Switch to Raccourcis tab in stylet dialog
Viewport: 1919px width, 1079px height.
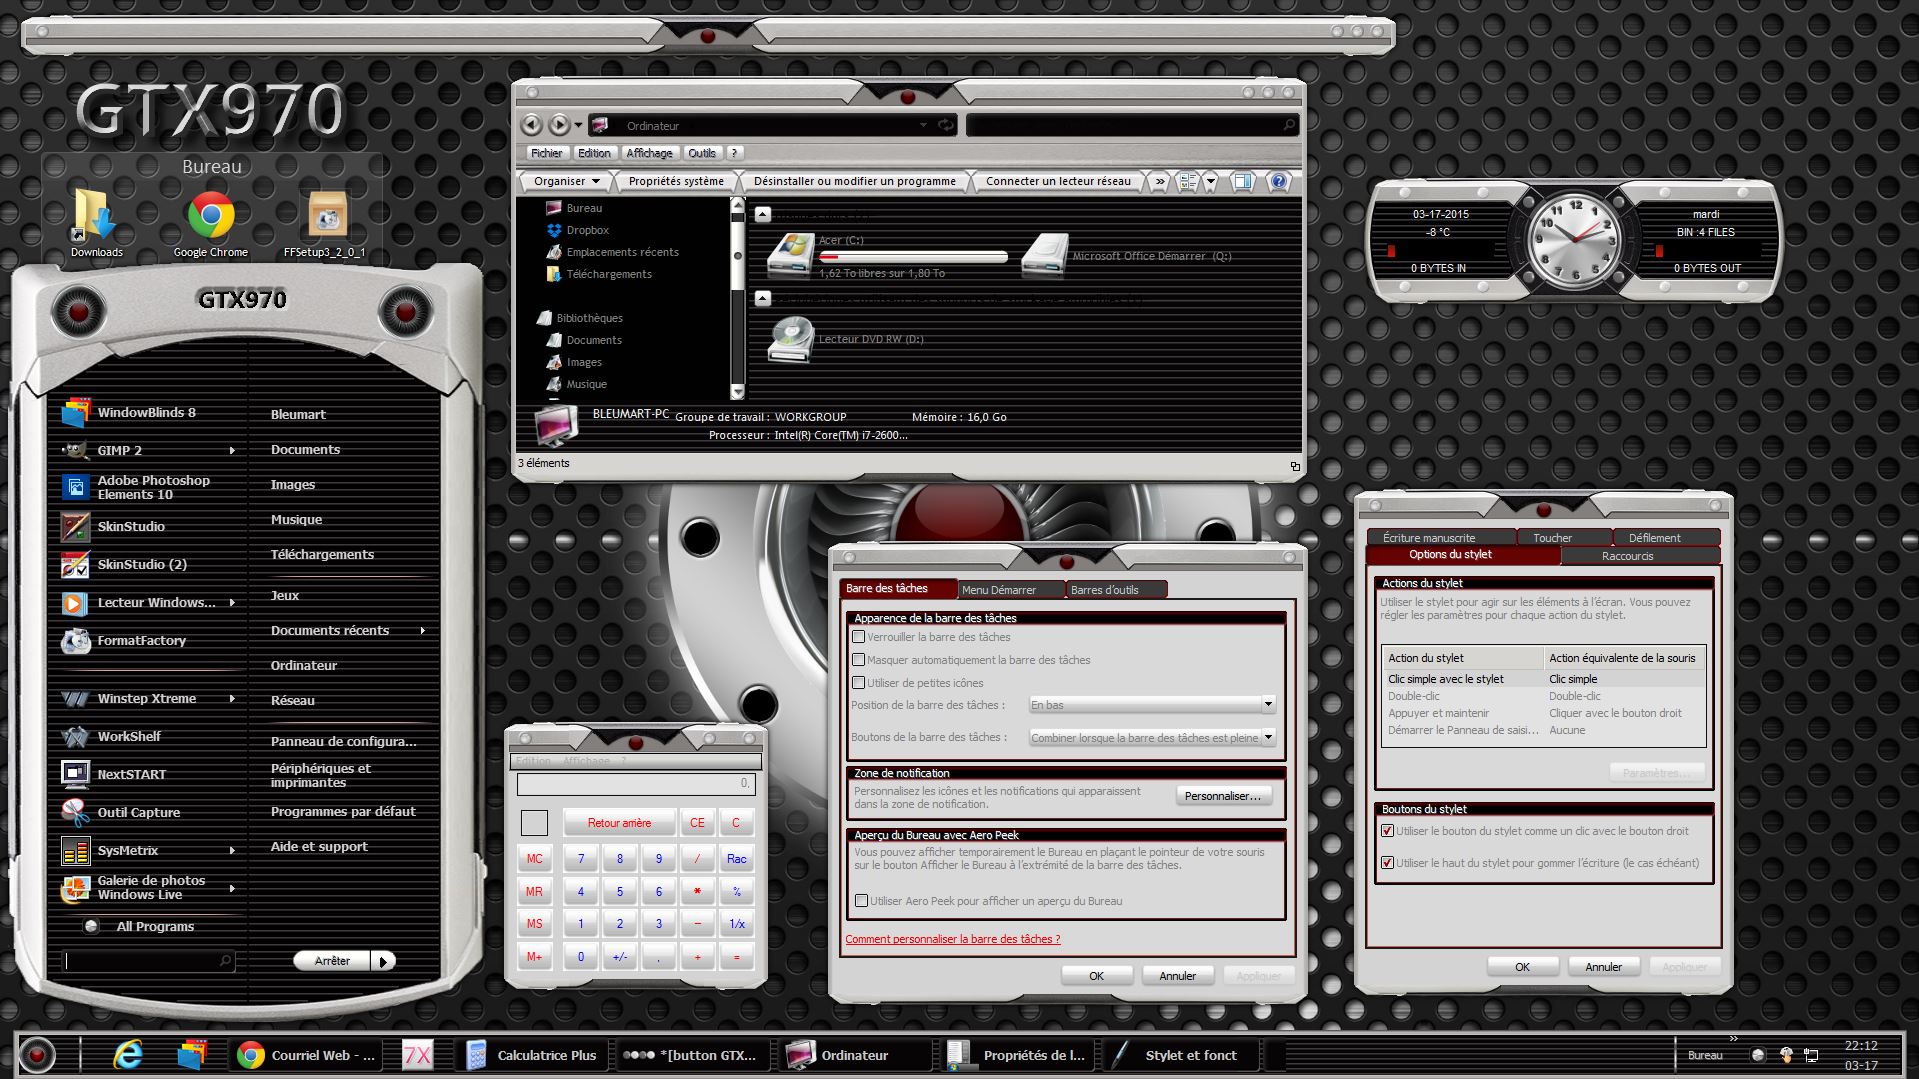pos(1640,556)
